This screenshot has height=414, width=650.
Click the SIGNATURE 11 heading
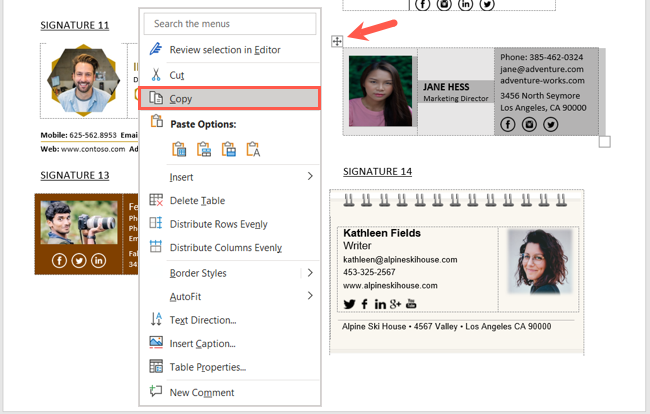75,25
